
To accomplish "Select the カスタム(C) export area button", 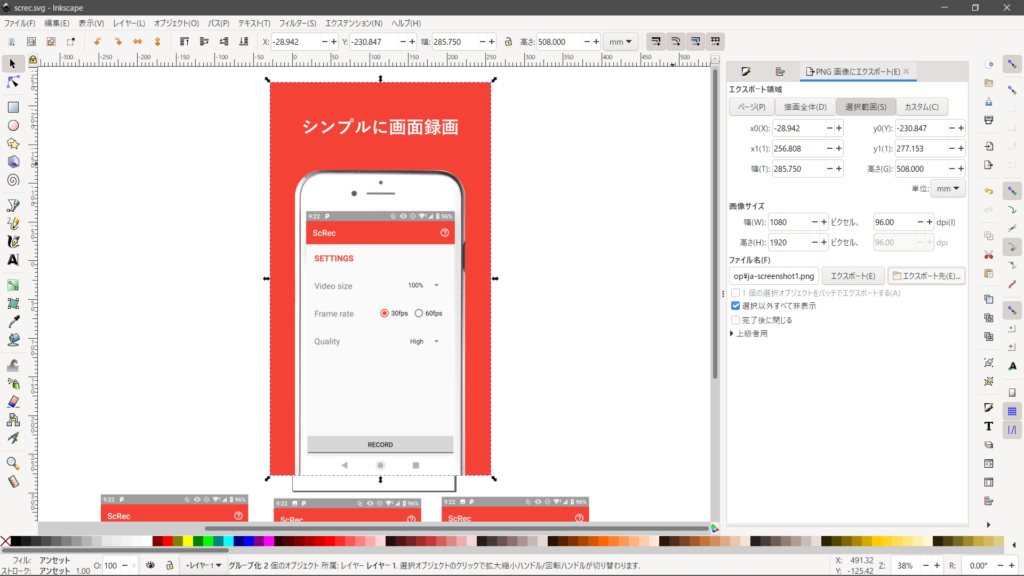I will coord(921,107).
